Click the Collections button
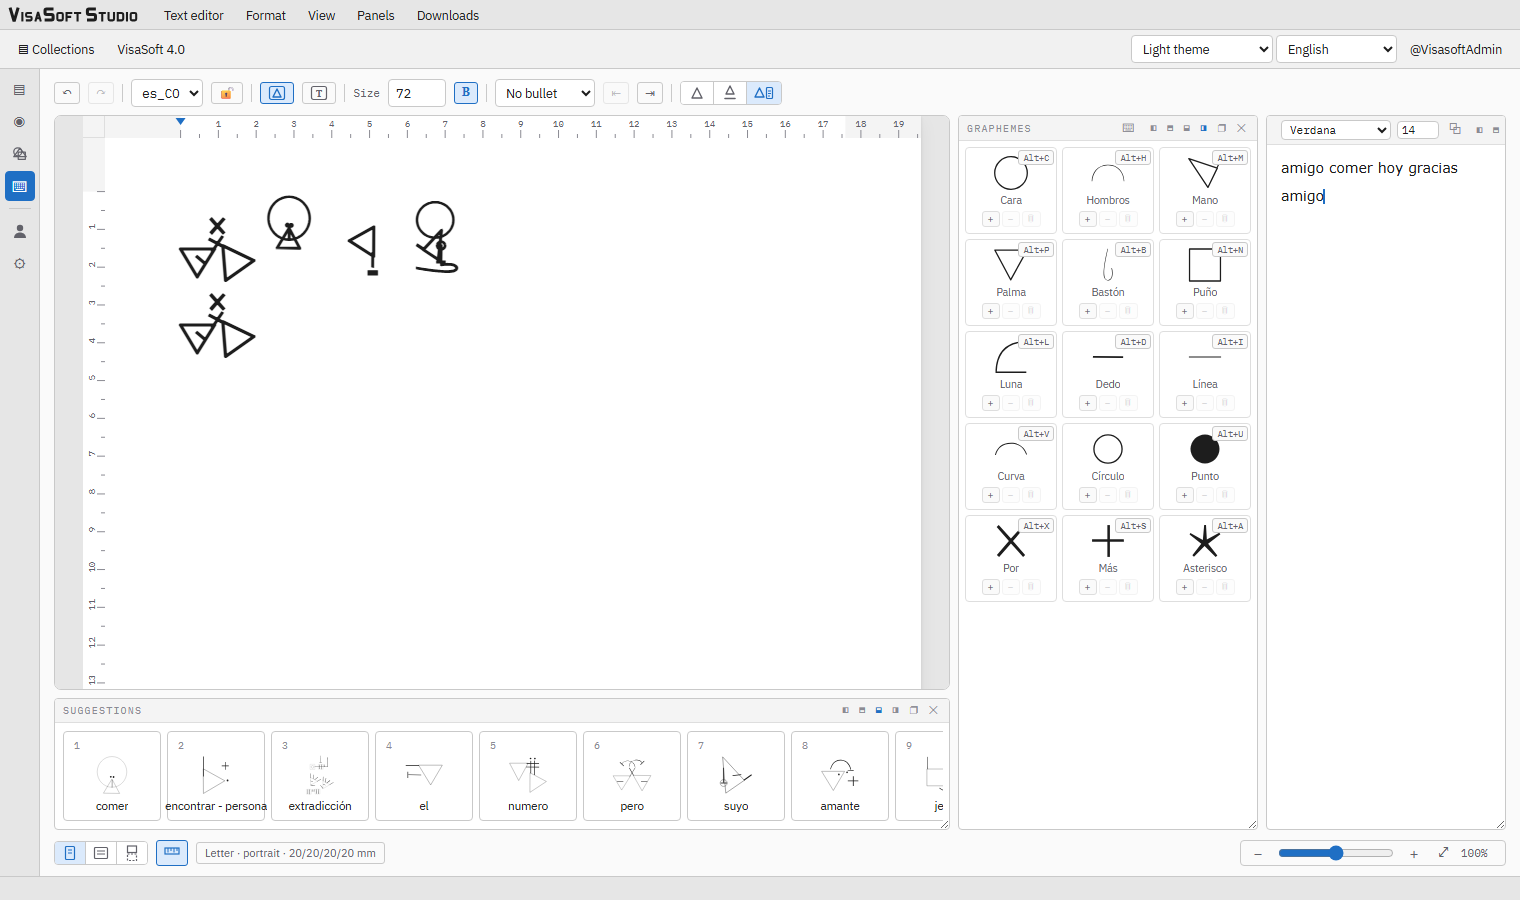This screenshot has height=900, width=1520. click(56, 49)
